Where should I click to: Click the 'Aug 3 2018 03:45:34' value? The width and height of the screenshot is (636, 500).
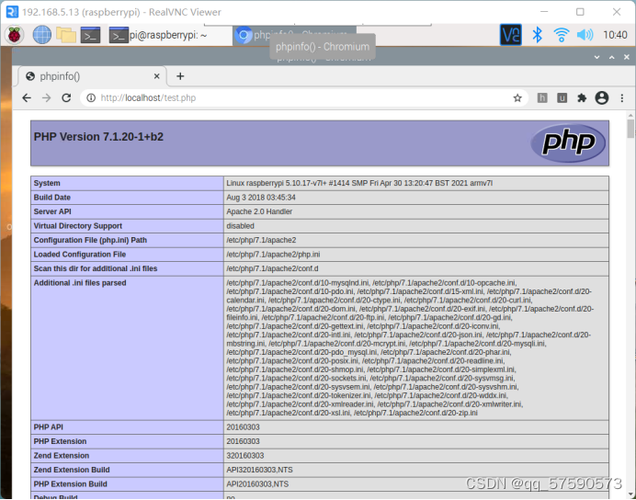(261, 197)
